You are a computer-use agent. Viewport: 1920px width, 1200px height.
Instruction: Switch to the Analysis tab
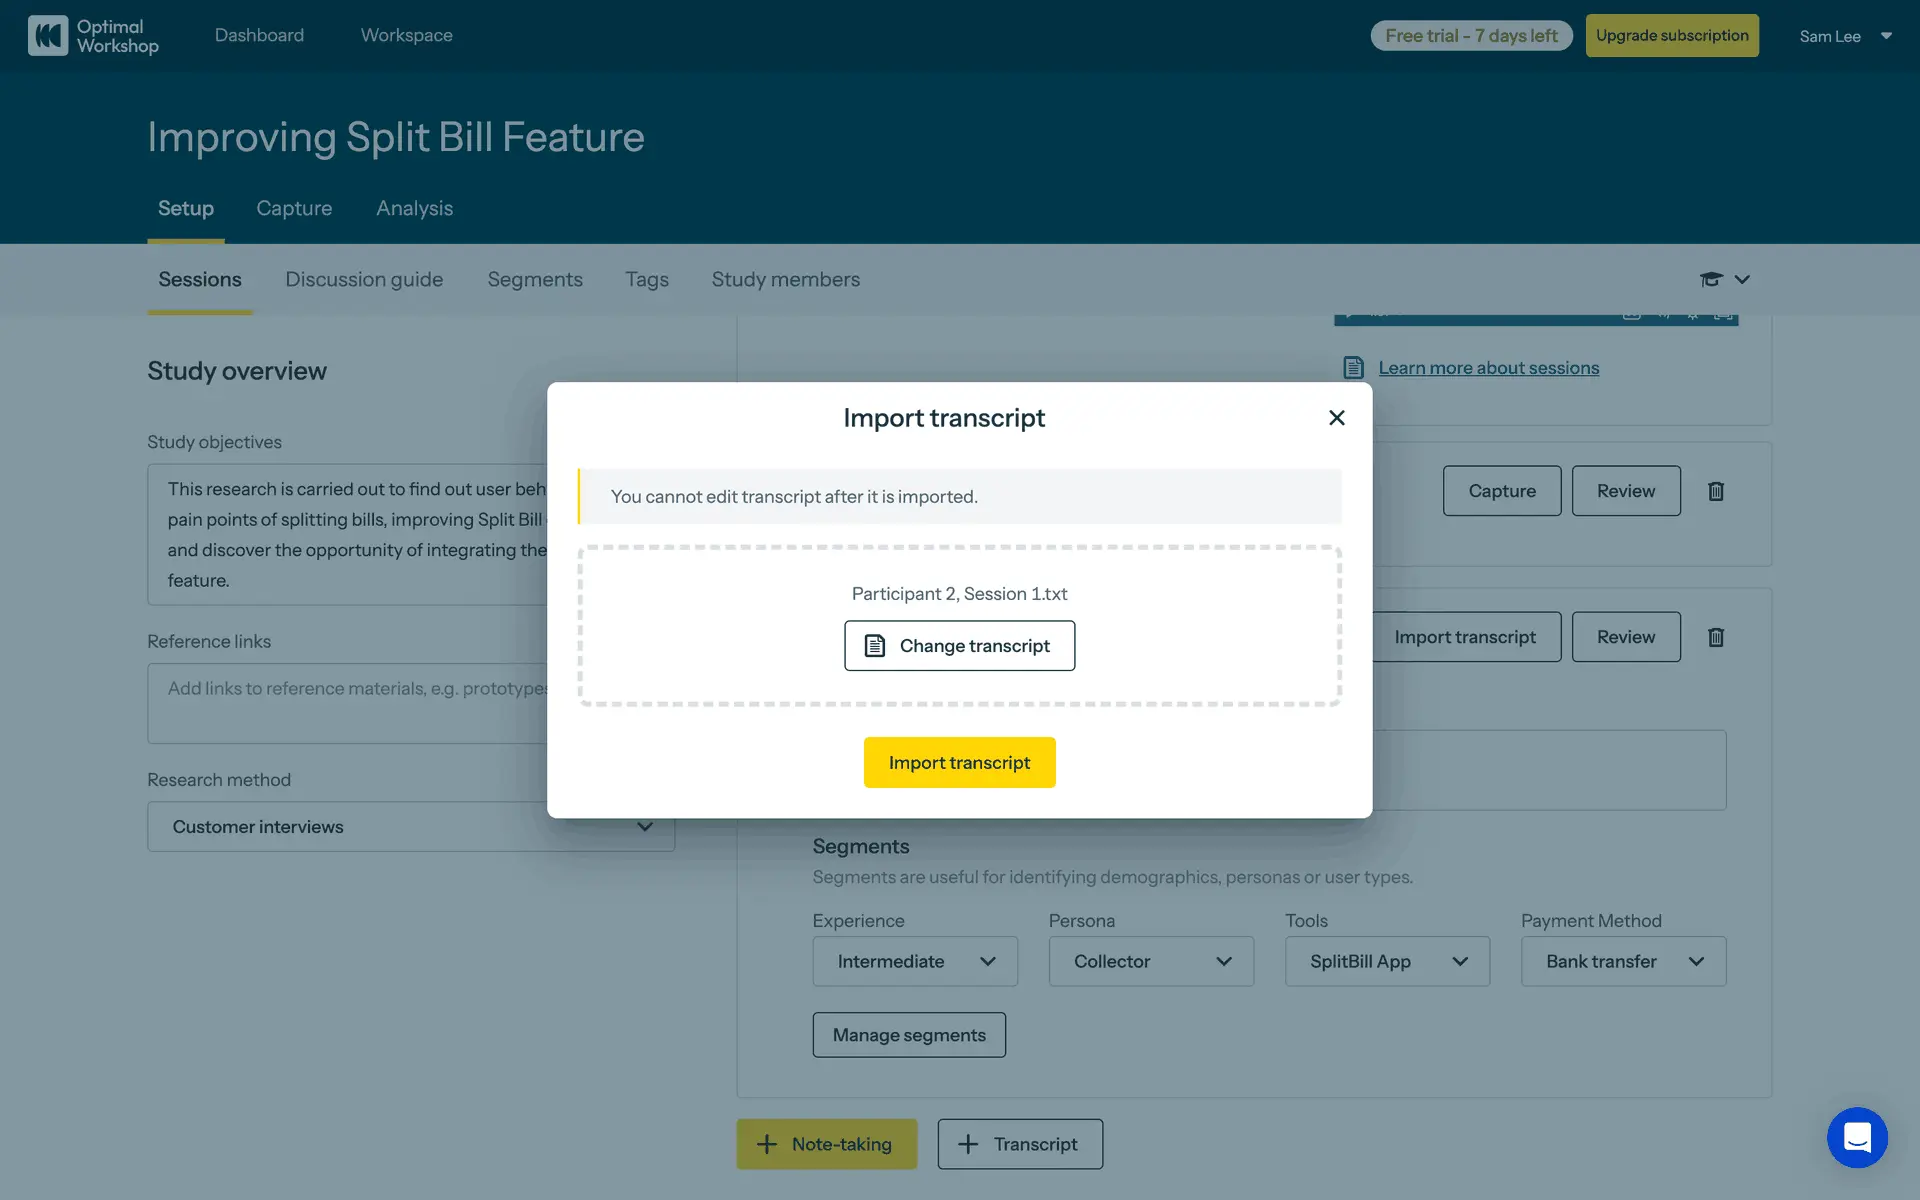pos(414,208)
